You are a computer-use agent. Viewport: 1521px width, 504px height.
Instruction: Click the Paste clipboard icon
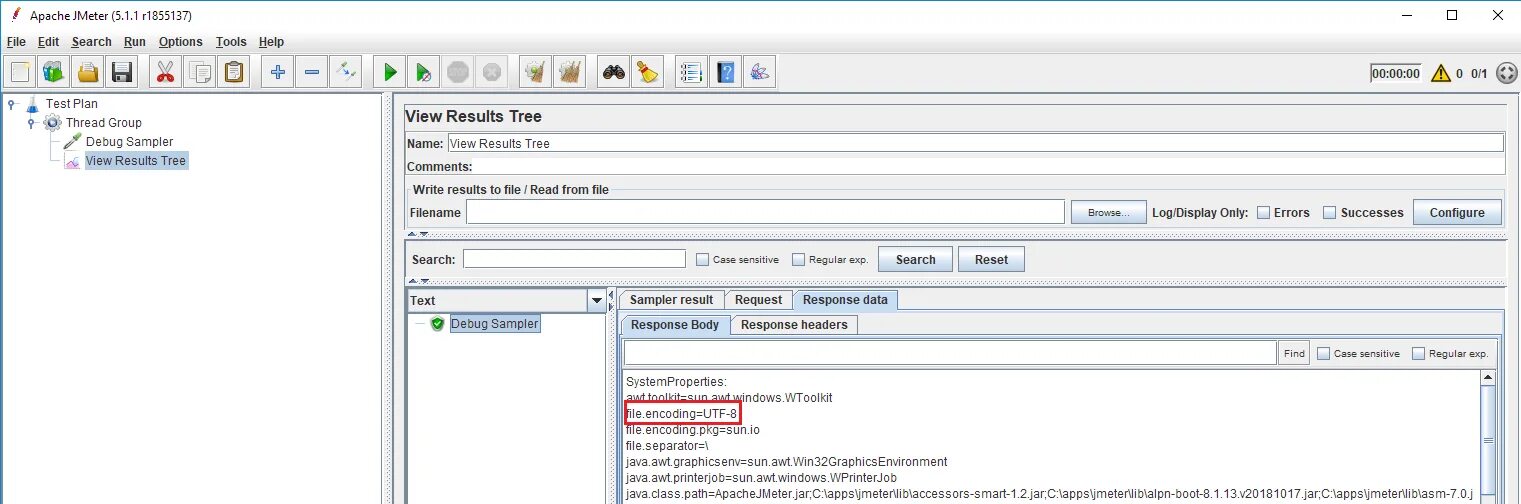pos(234,72)
